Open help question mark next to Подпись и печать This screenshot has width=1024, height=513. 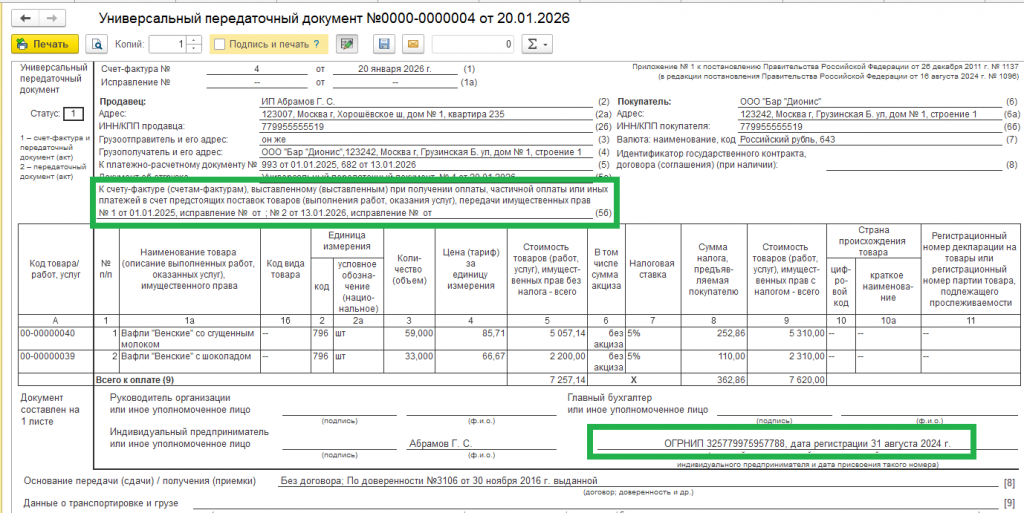(316, 44)
